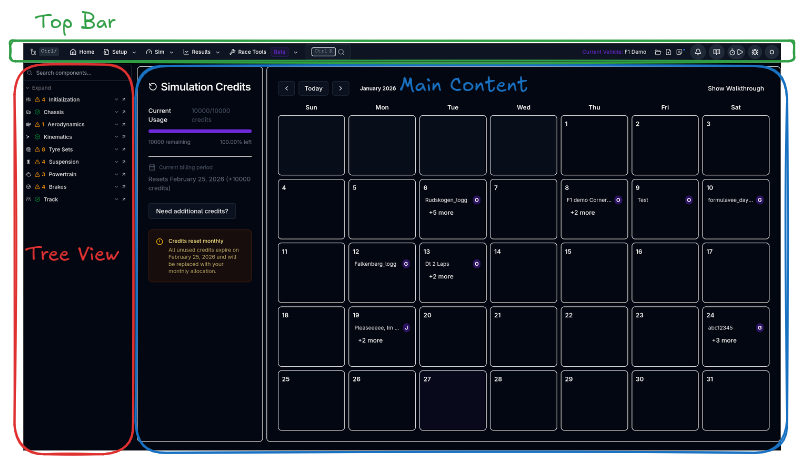Click the user avatar icon at top right

pyautogui.click(x=772, y=52)
